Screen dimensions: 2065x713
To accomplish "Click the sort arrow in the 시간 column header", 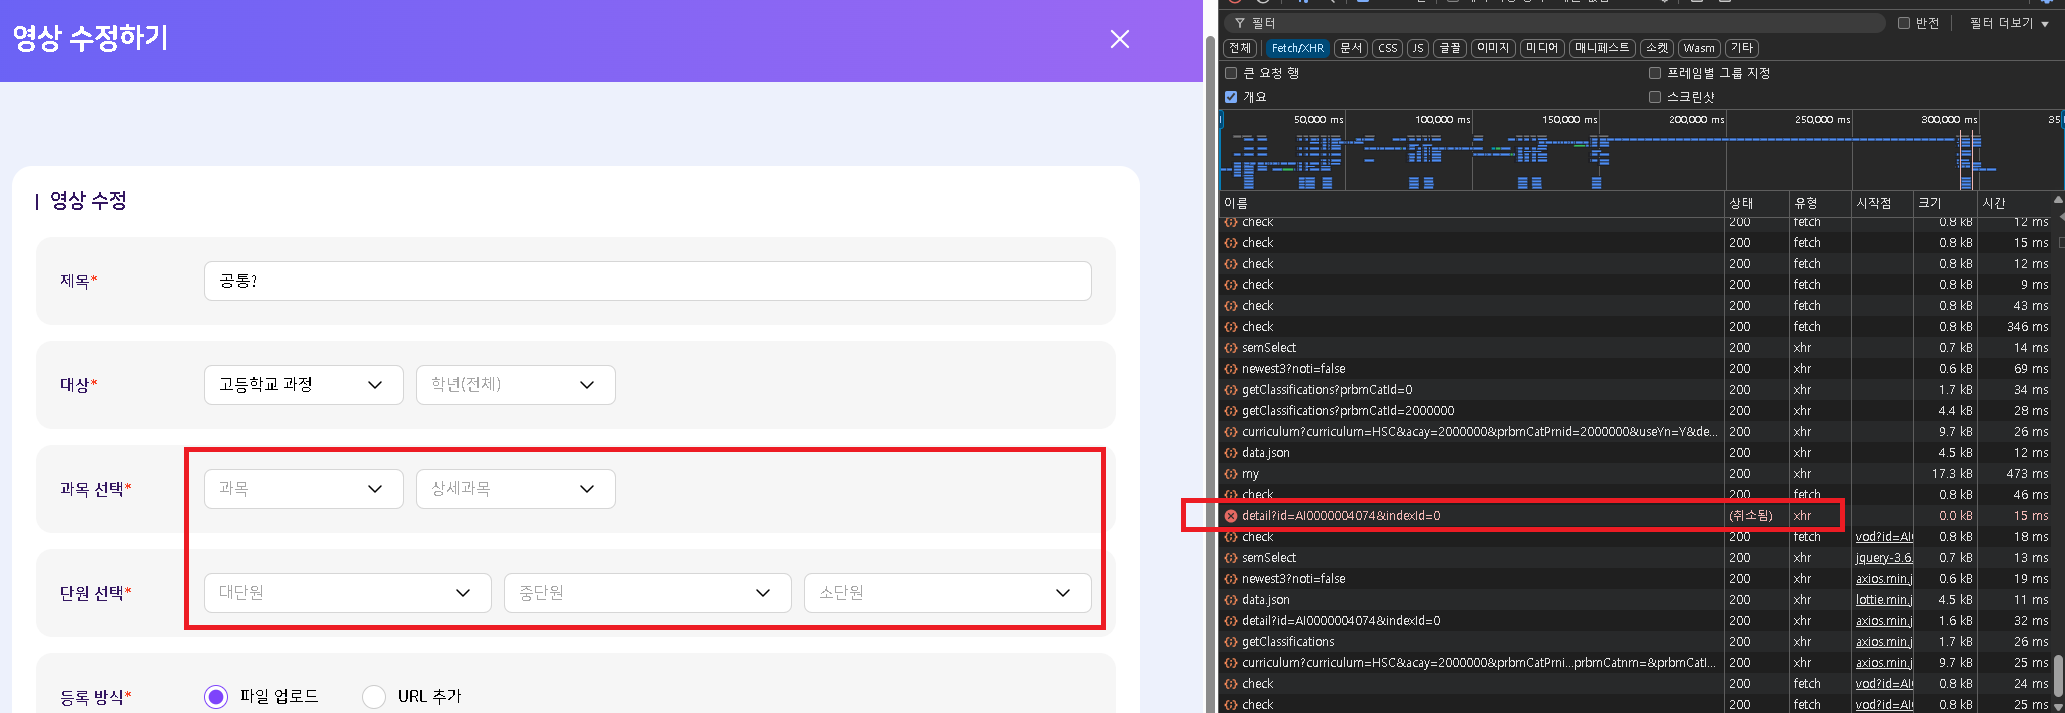I will tap(2057, 201).
